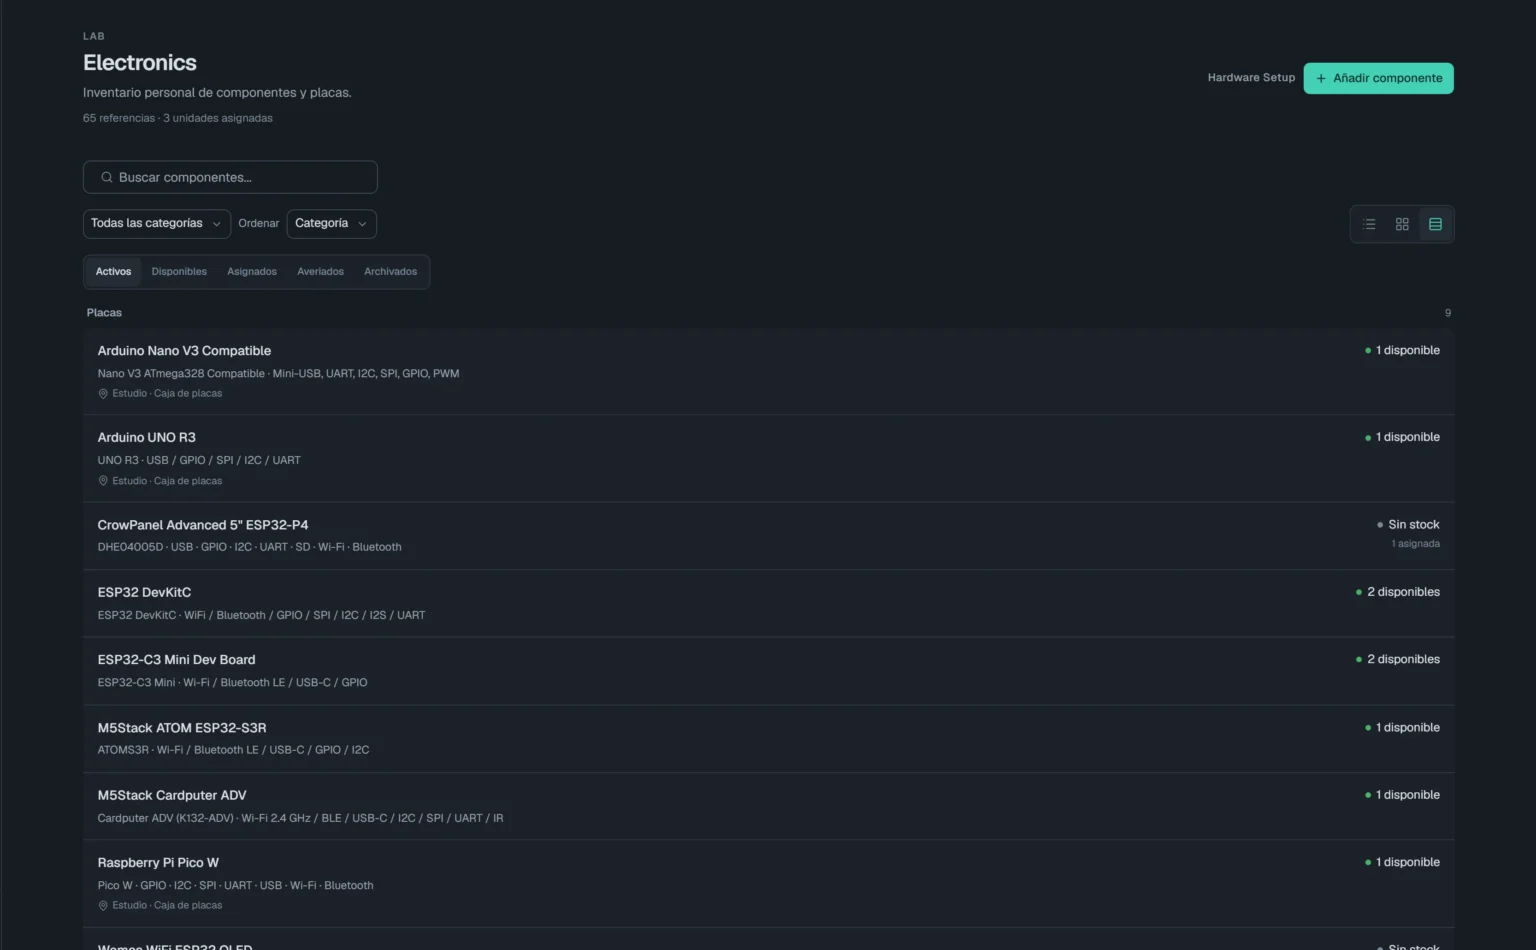1536x950 pixels.
Task: Open the Asignados tab
Action: click(x=252, y=272)
